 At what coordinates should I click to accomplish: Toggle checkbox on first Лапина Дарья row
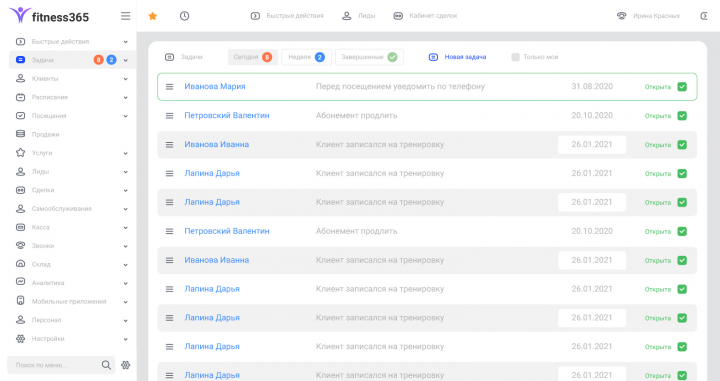[x=682, y=174]
